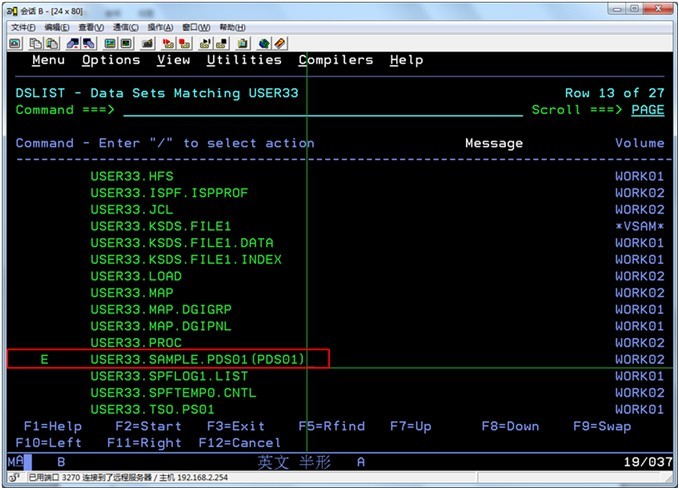This screenshot has width=679, height=489.
Task: Select data set USER33.LOAD
Action: [136, 276]
